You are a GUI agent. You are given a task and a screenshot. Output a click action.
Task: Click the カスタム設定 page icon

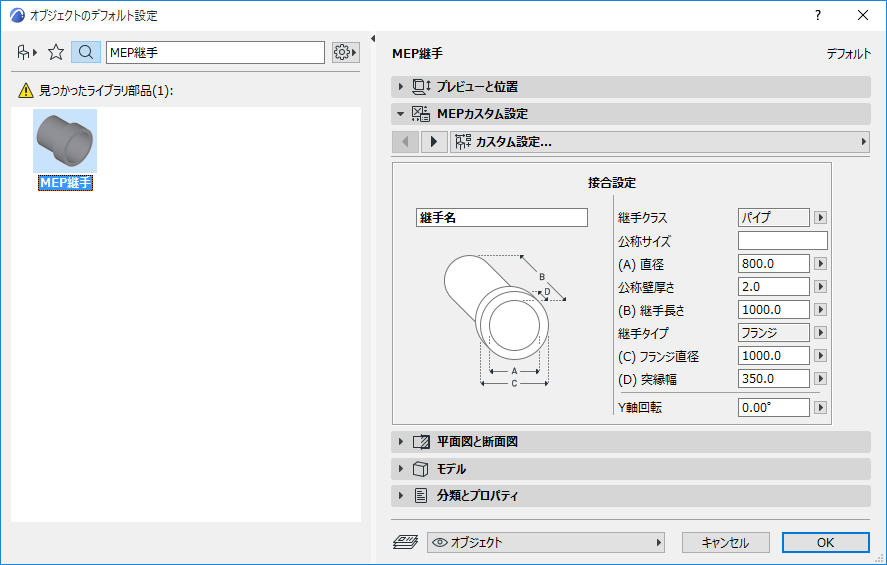[463, 141]
